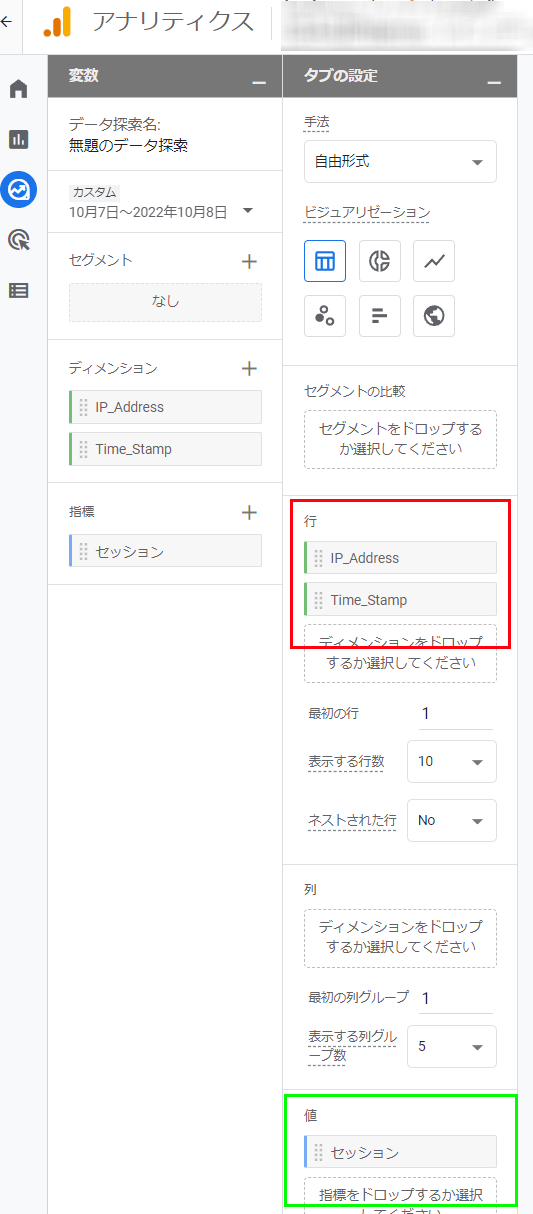Open the Advertising icon in sidebar
The height and width of the screenshot is (1214, 533).
click(x=18, y=240)
